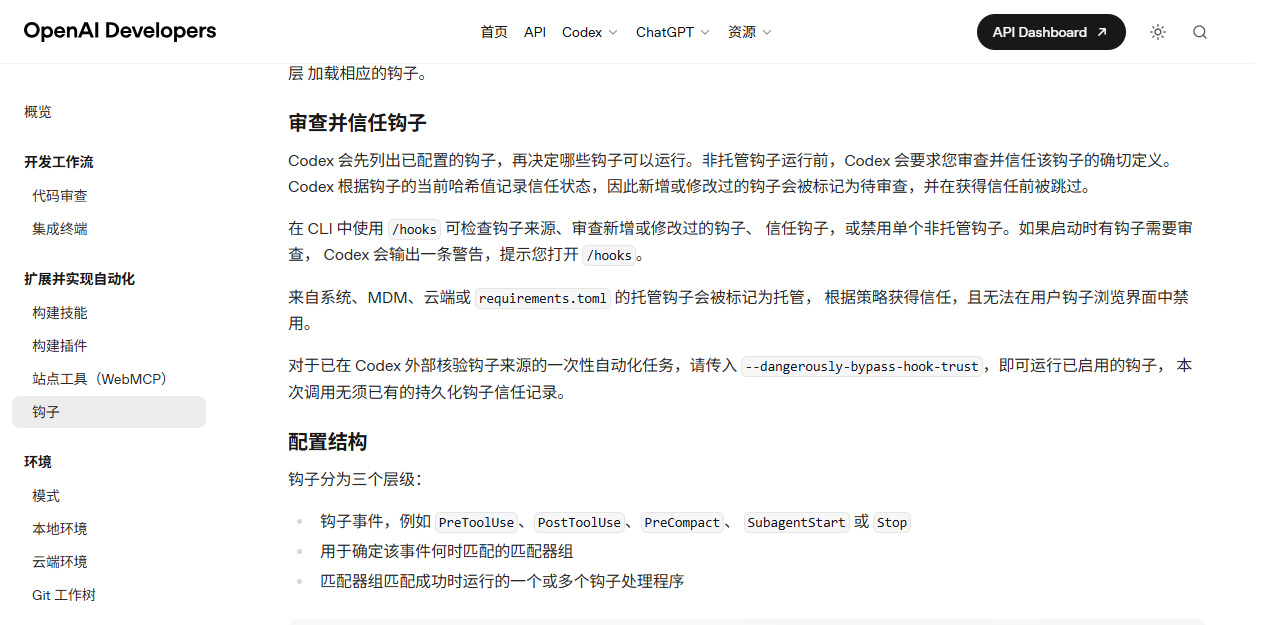1264x625 pixels.
Task: Open the 代码审查 sidebar page
Action: (x=60, y=196)
